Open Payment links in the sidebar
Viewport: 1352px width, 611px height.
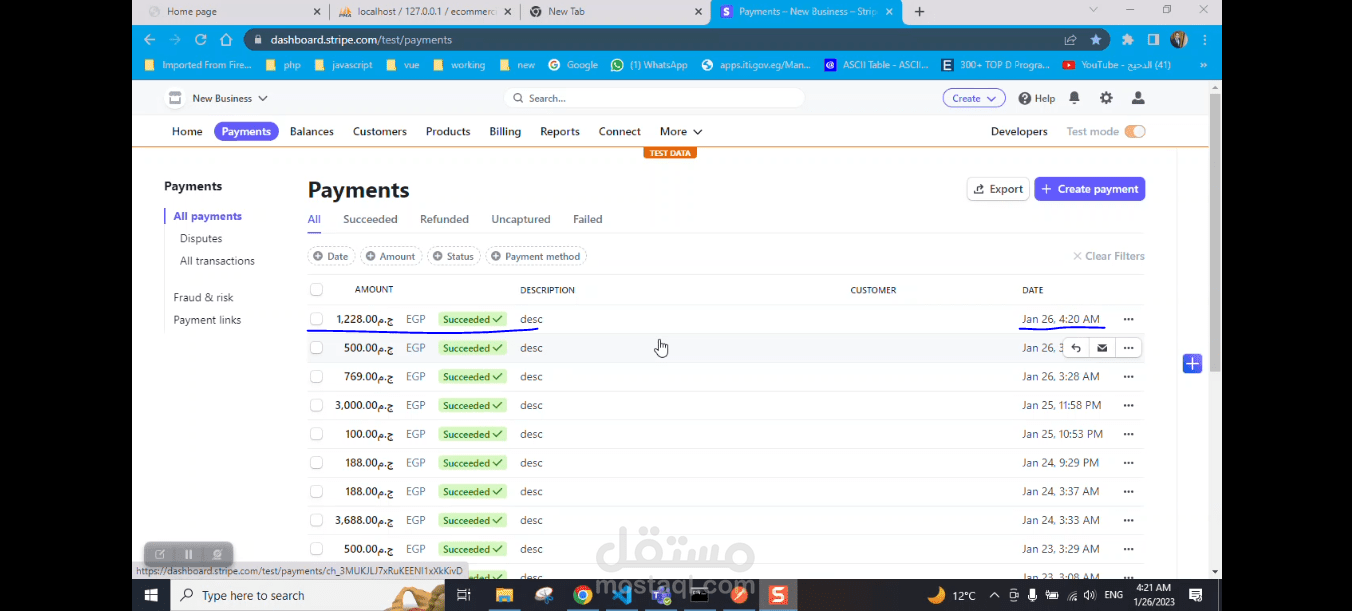(x=207, y=320)
